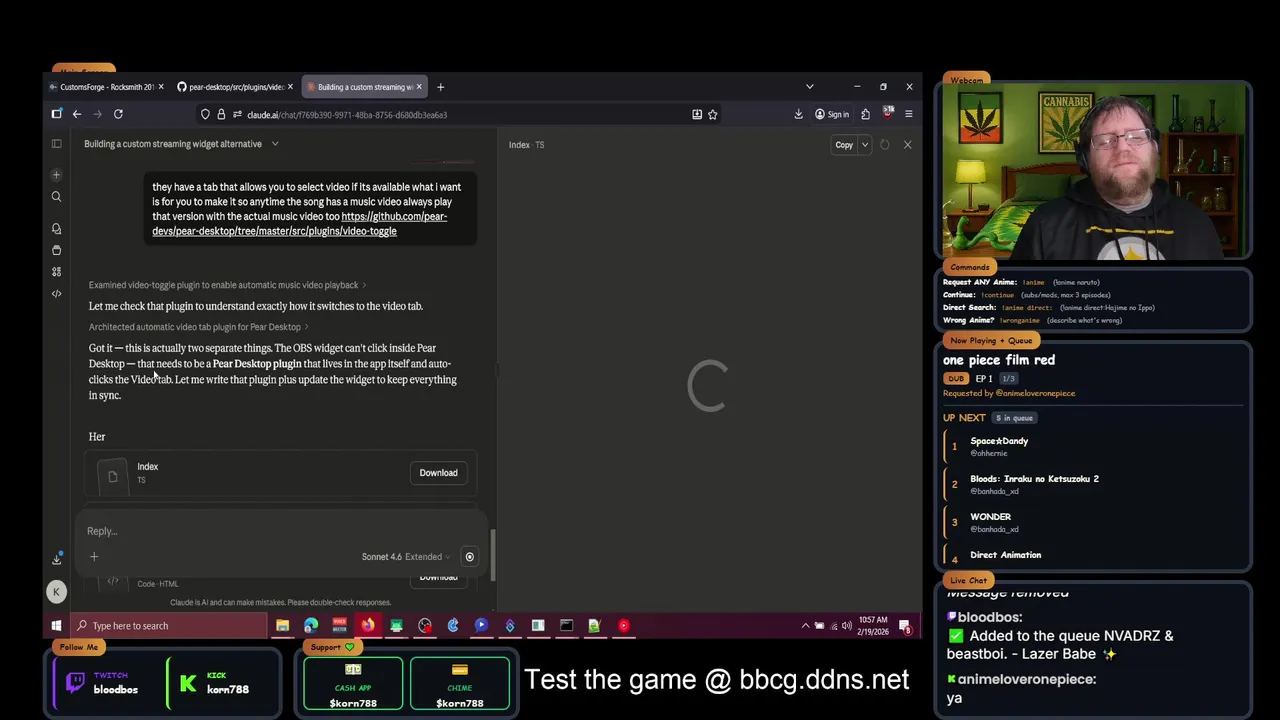Viewport: 1280px width, 720px height.
Task: Click the Firefox sidebar toggle icon
Action: 57,114
